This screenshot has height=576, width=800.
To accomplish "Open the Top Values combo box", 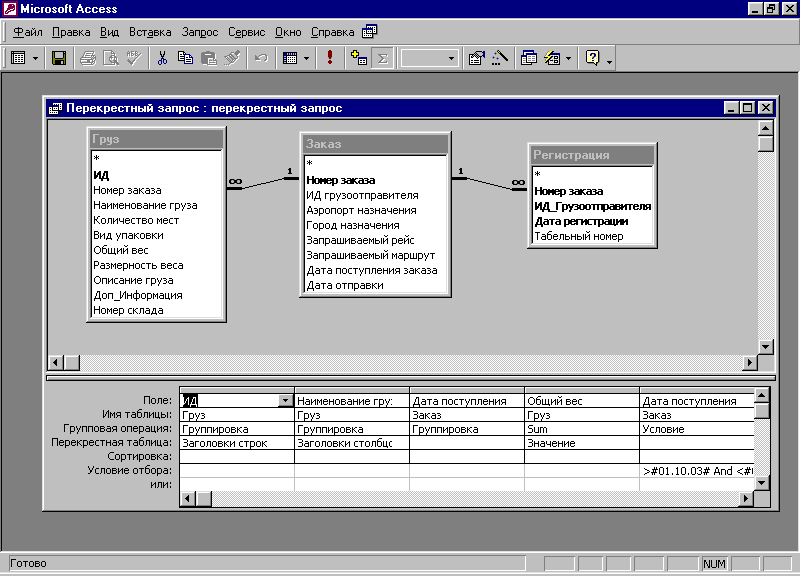I will [429, 58].
